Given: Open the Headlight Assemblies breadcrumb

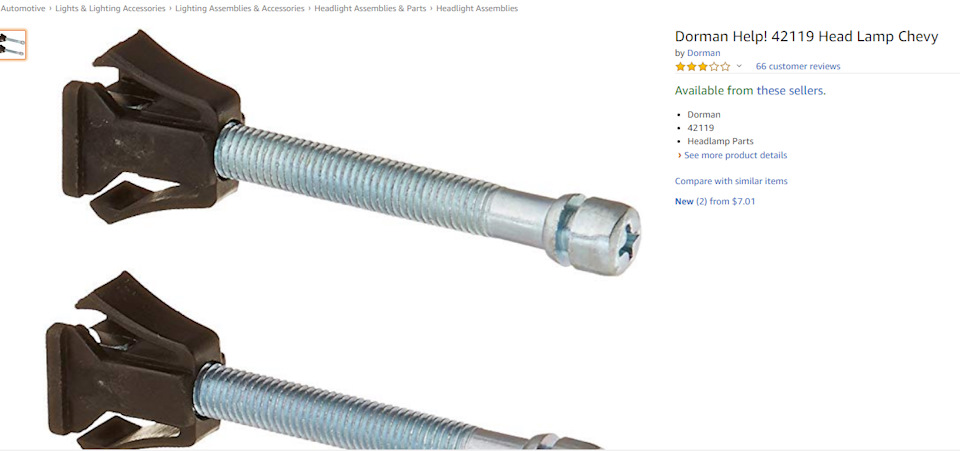Looking at the screenshot, I should 477,9.
